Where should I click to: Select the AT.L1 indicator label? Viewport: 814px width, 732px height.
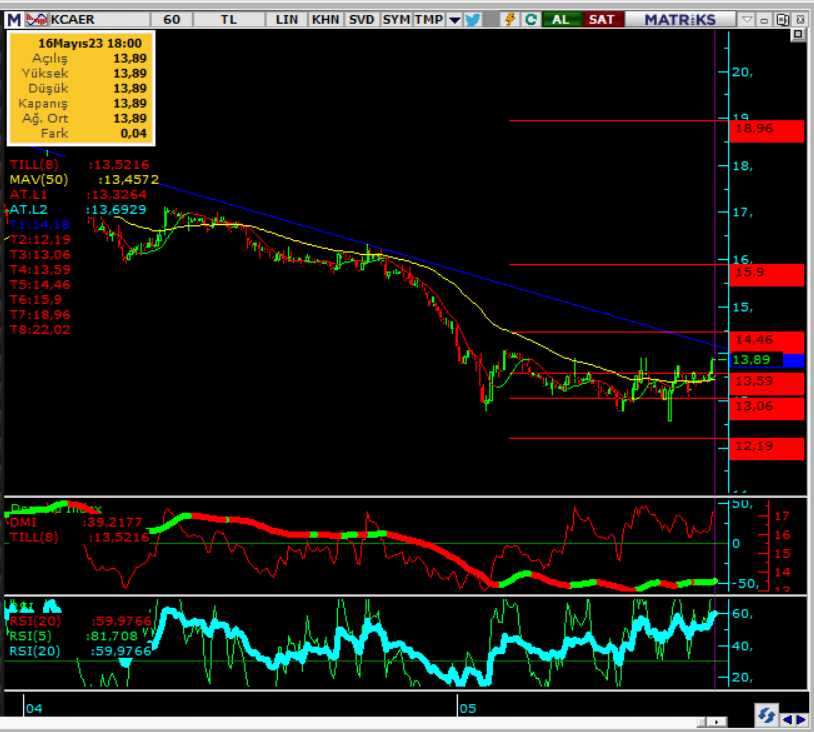coord(28,195)
